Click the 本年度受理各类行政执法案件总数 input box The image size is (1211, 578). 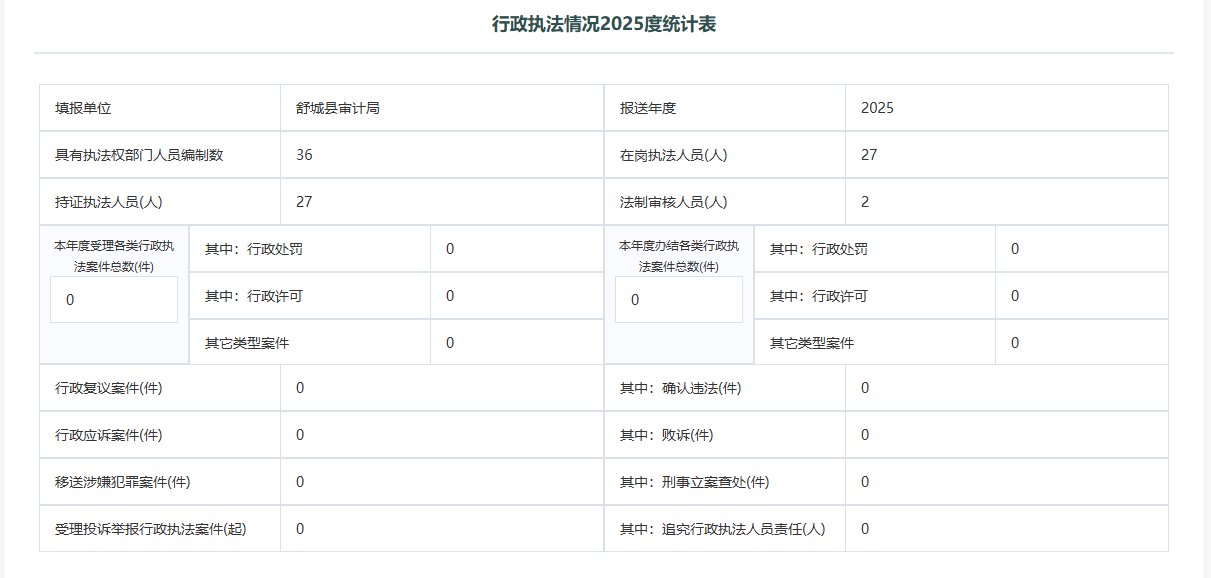[x=114, y=300]
